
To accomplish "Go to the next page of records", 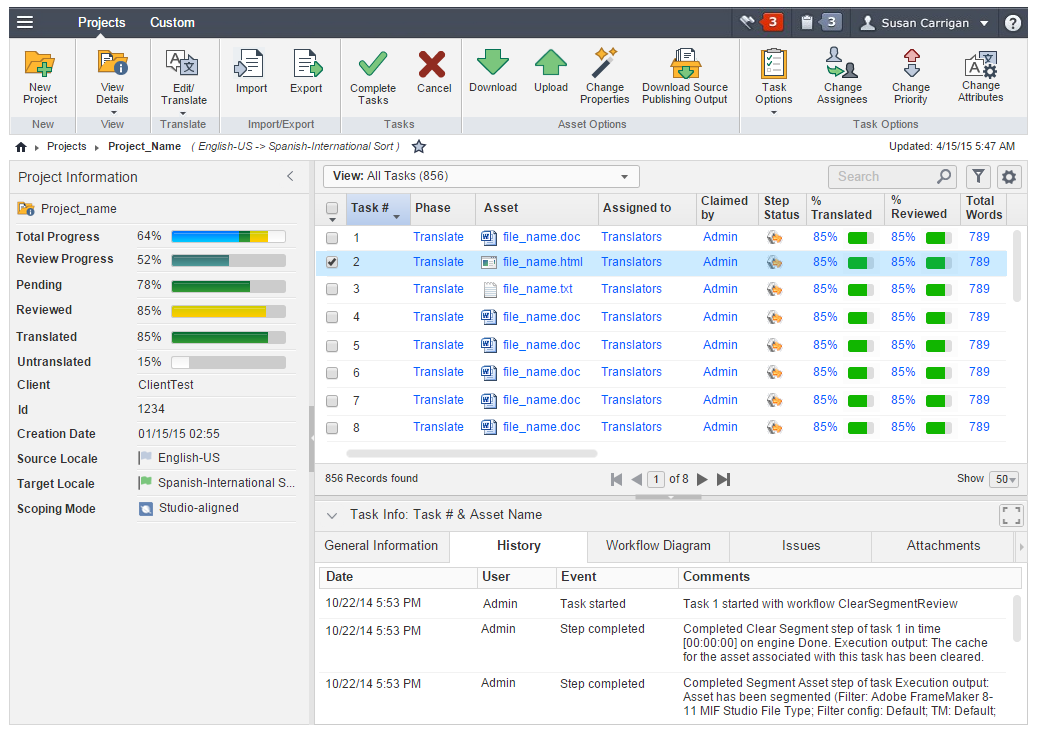I will click(702, 479).
